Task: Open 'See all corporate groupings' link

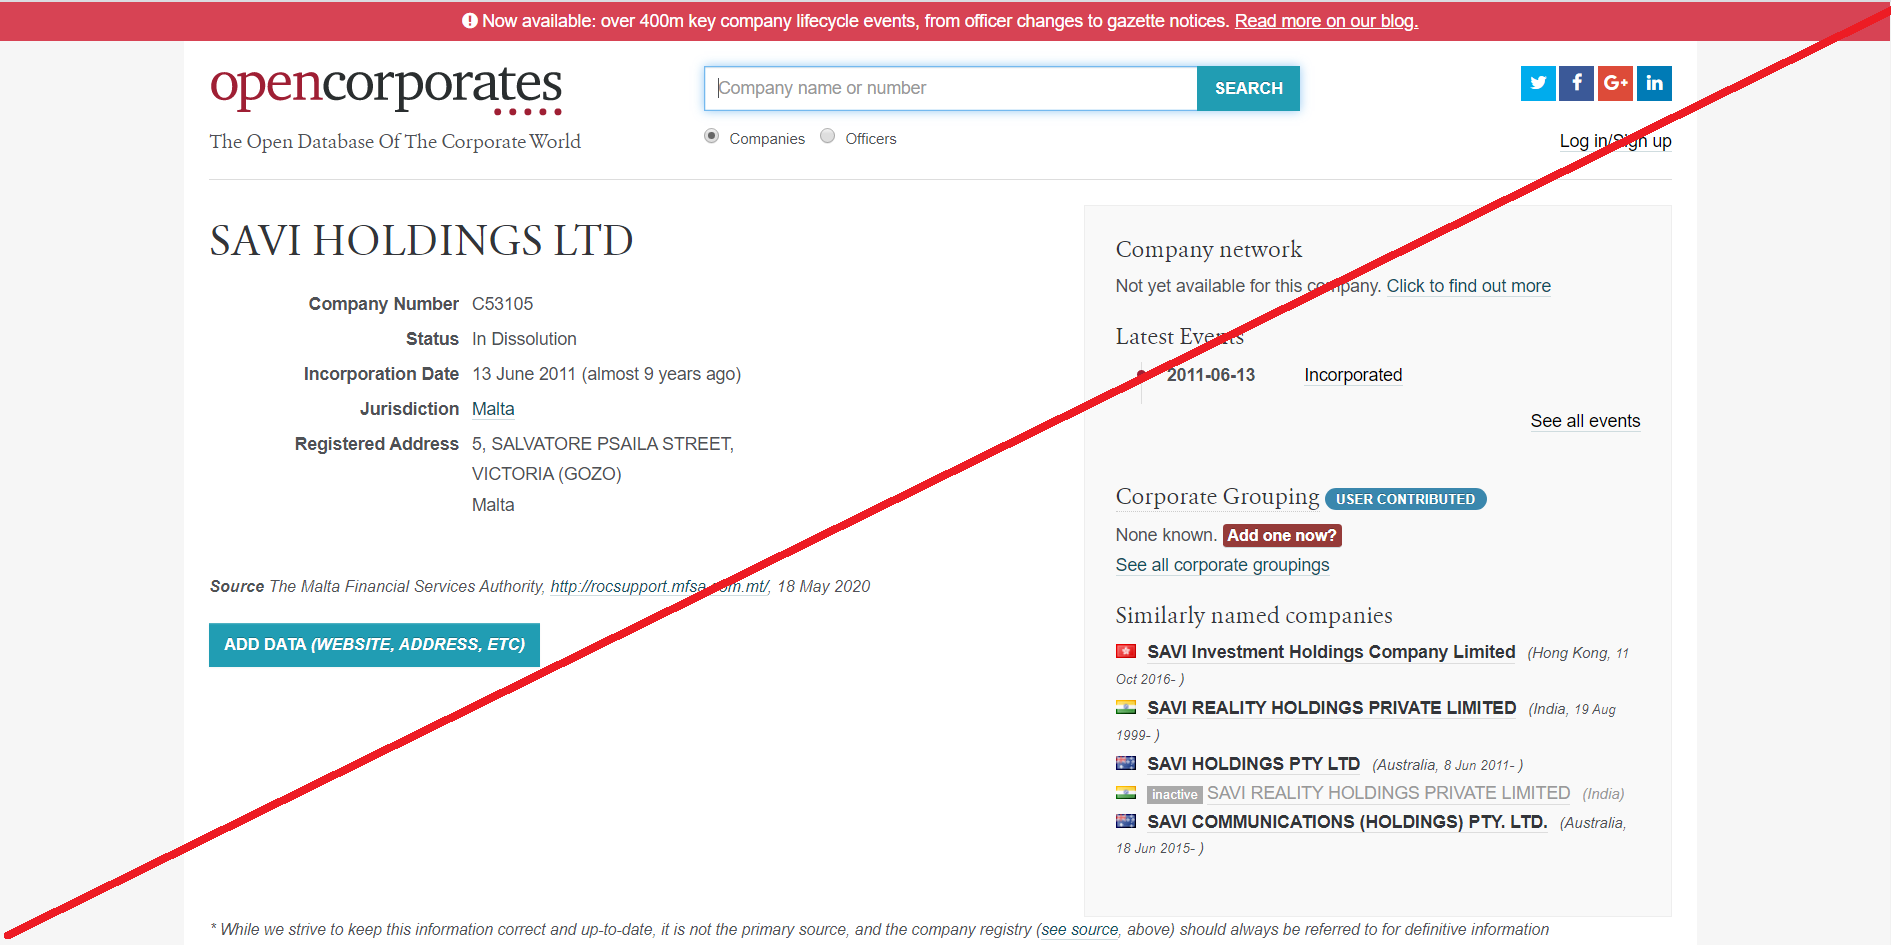Action: [1222, 565]
